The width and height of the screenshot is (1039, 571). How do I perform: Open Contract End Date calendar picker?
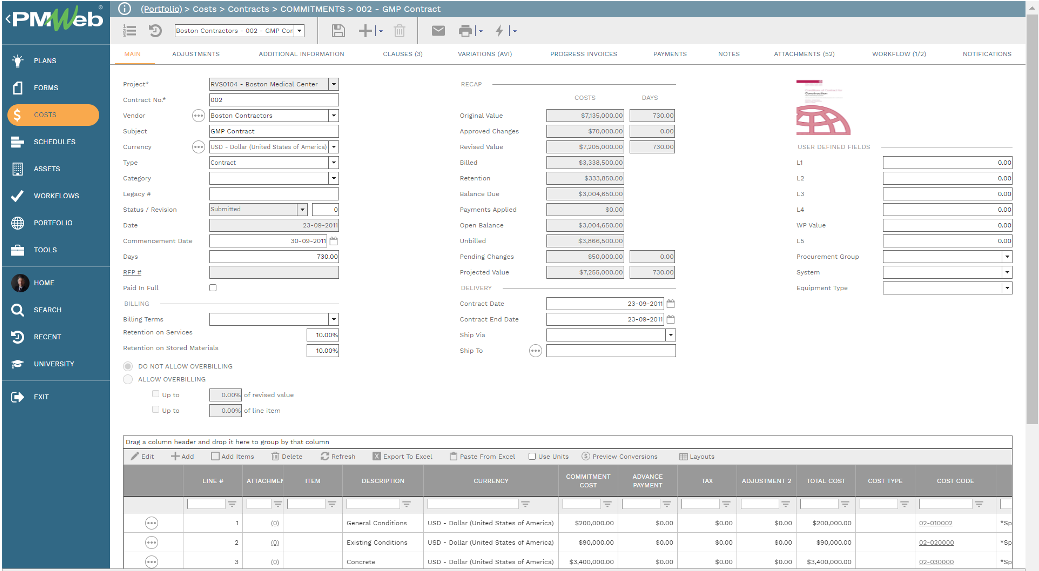pyautogui.click(x=671, y=319)
